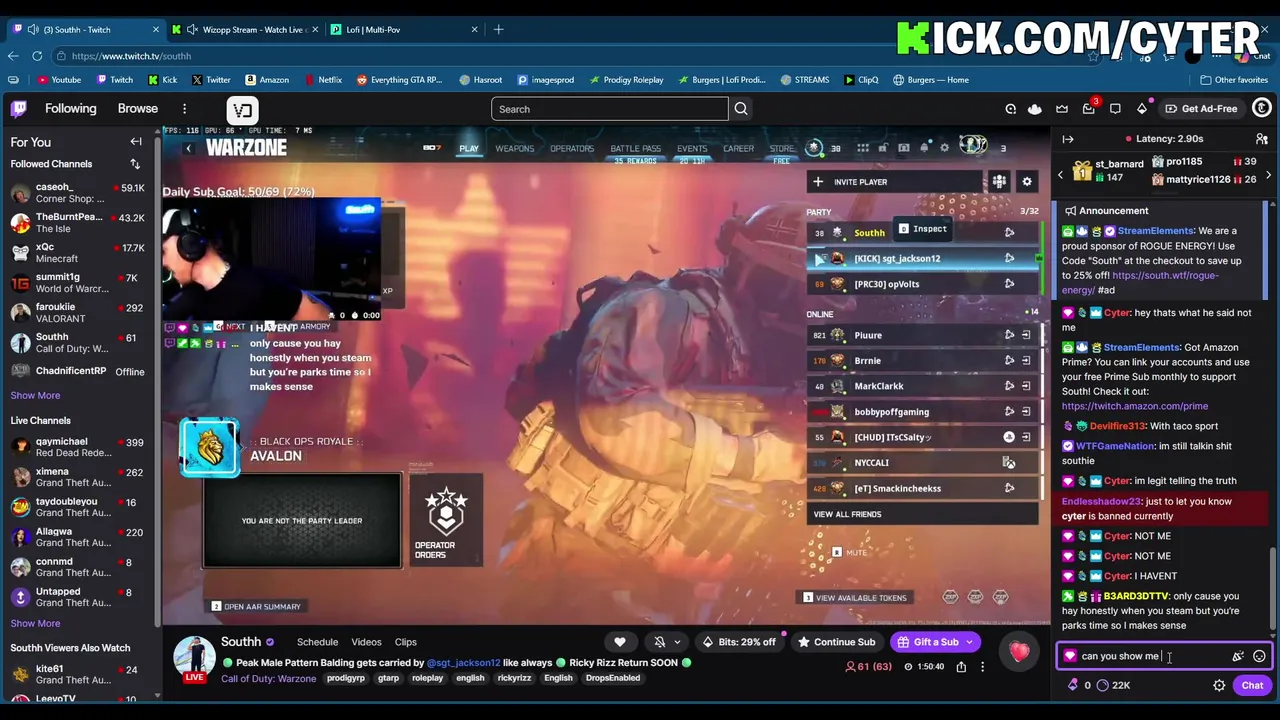
Task: Open the @sgt_jackson12 mention link
Action: tap(463, 663)
